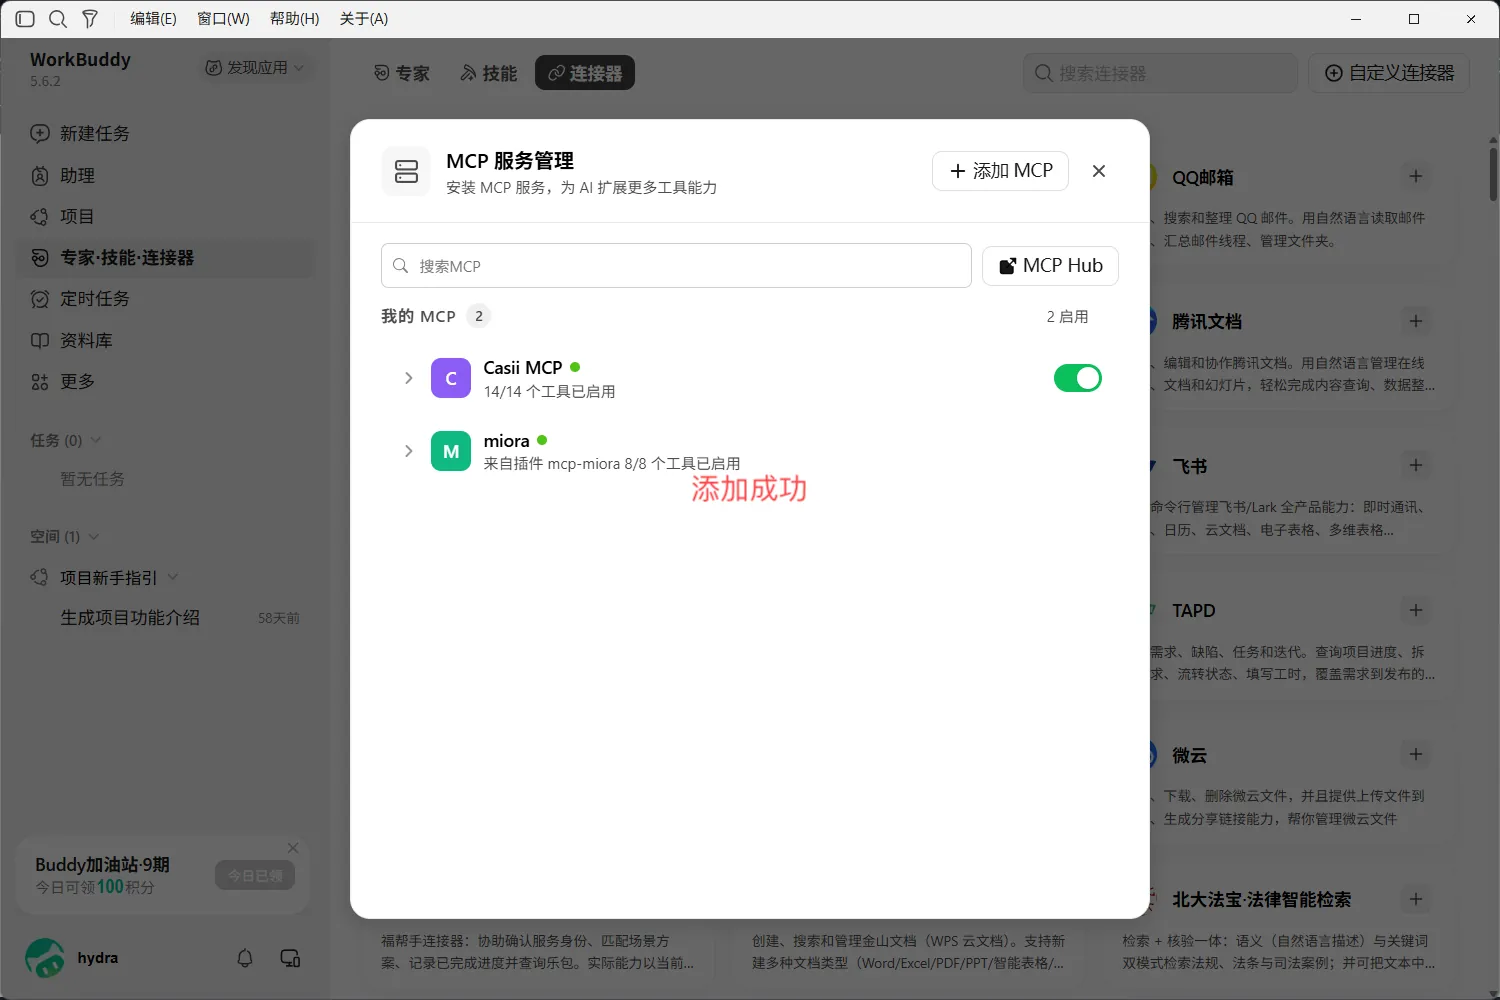Click the green miora M icon

[x=451, y=451]
